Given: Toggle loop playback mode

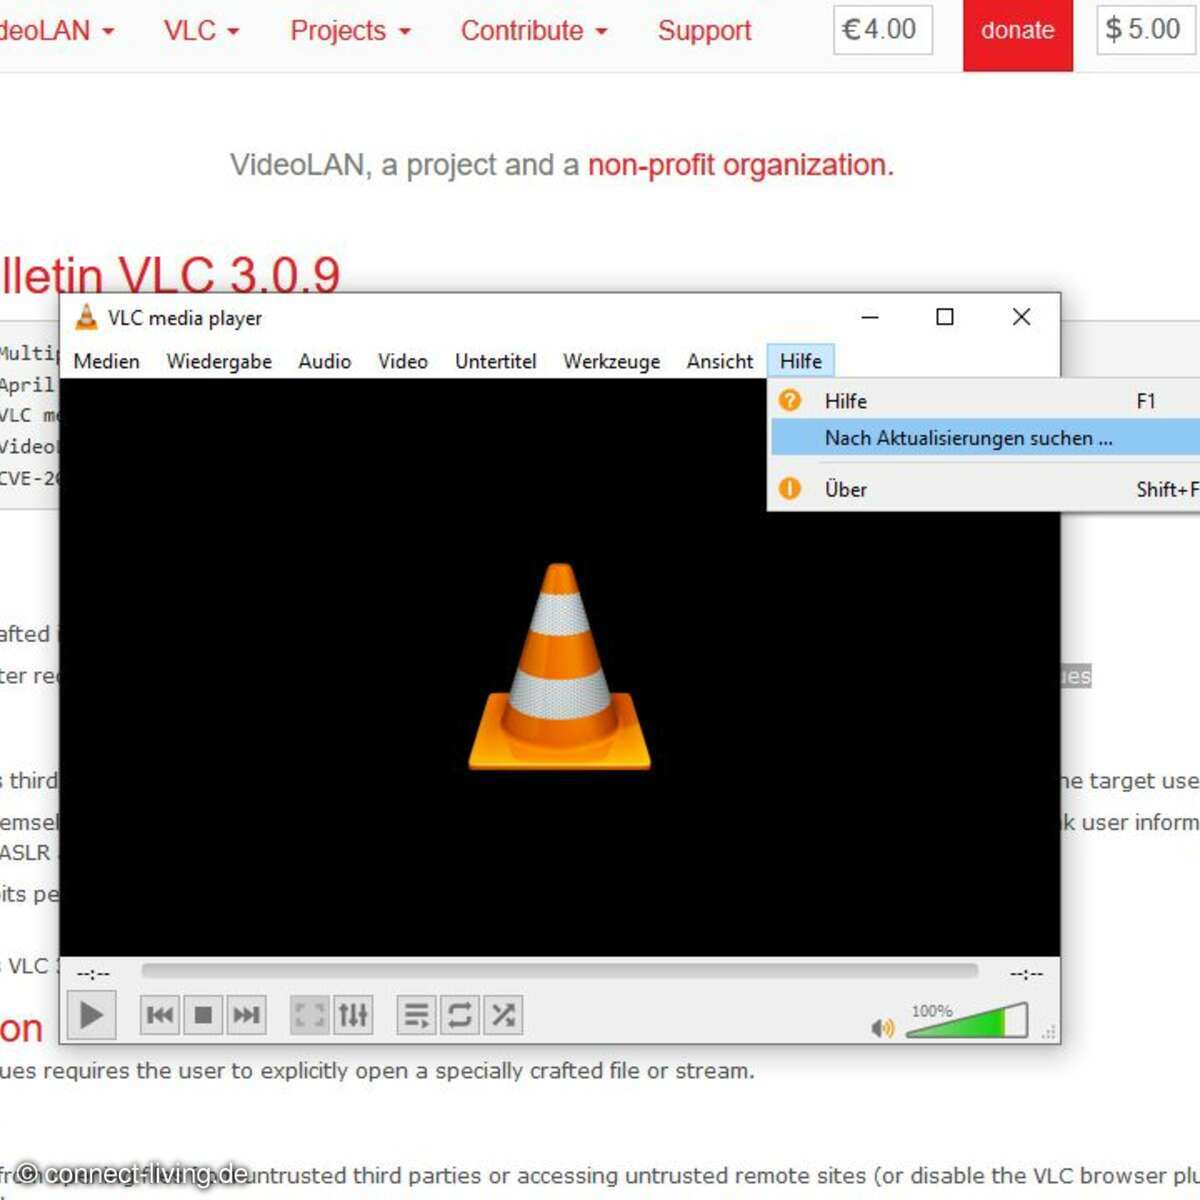Looking at the screenshot, I should coord(458,1014).
